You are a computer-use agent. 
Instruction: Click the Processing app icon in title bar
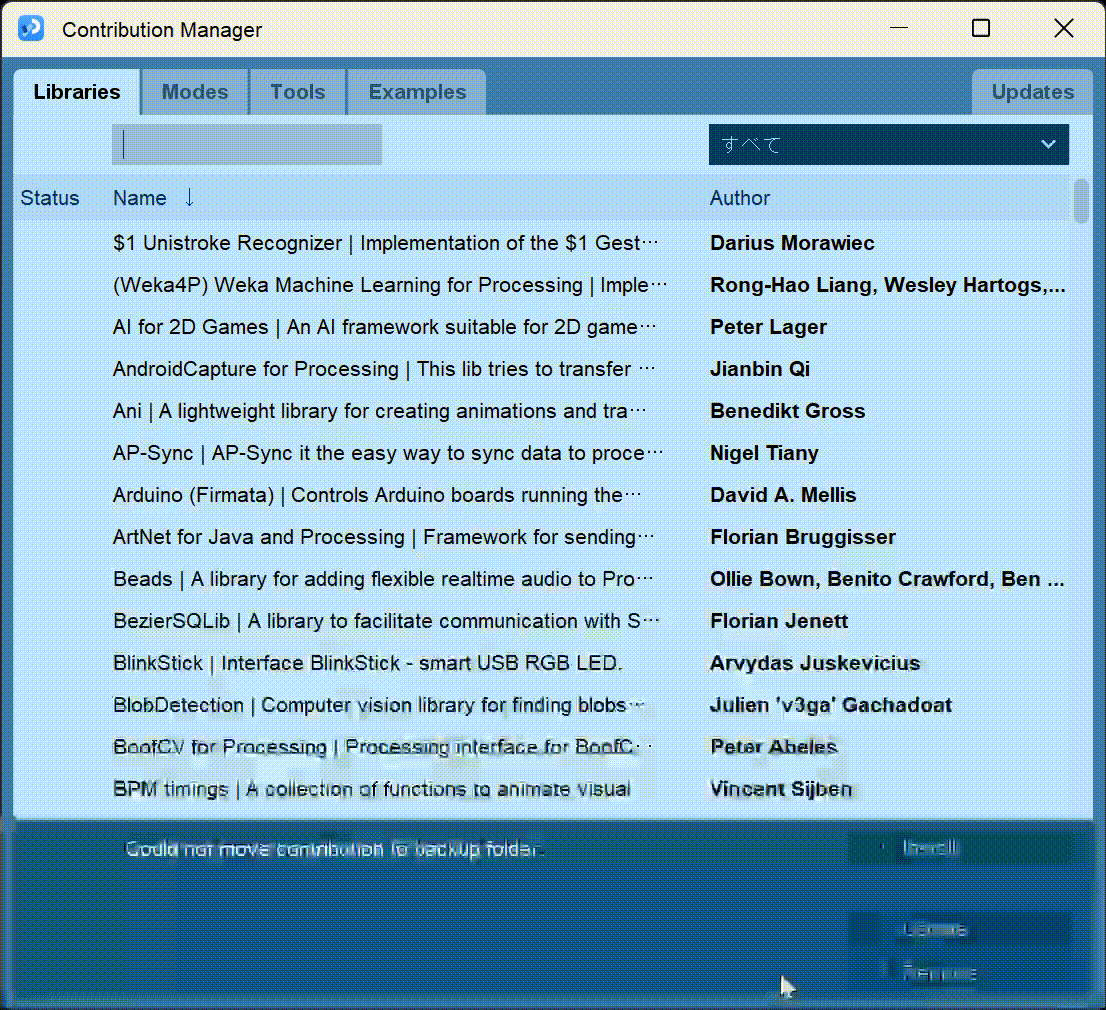coord(31,29)
